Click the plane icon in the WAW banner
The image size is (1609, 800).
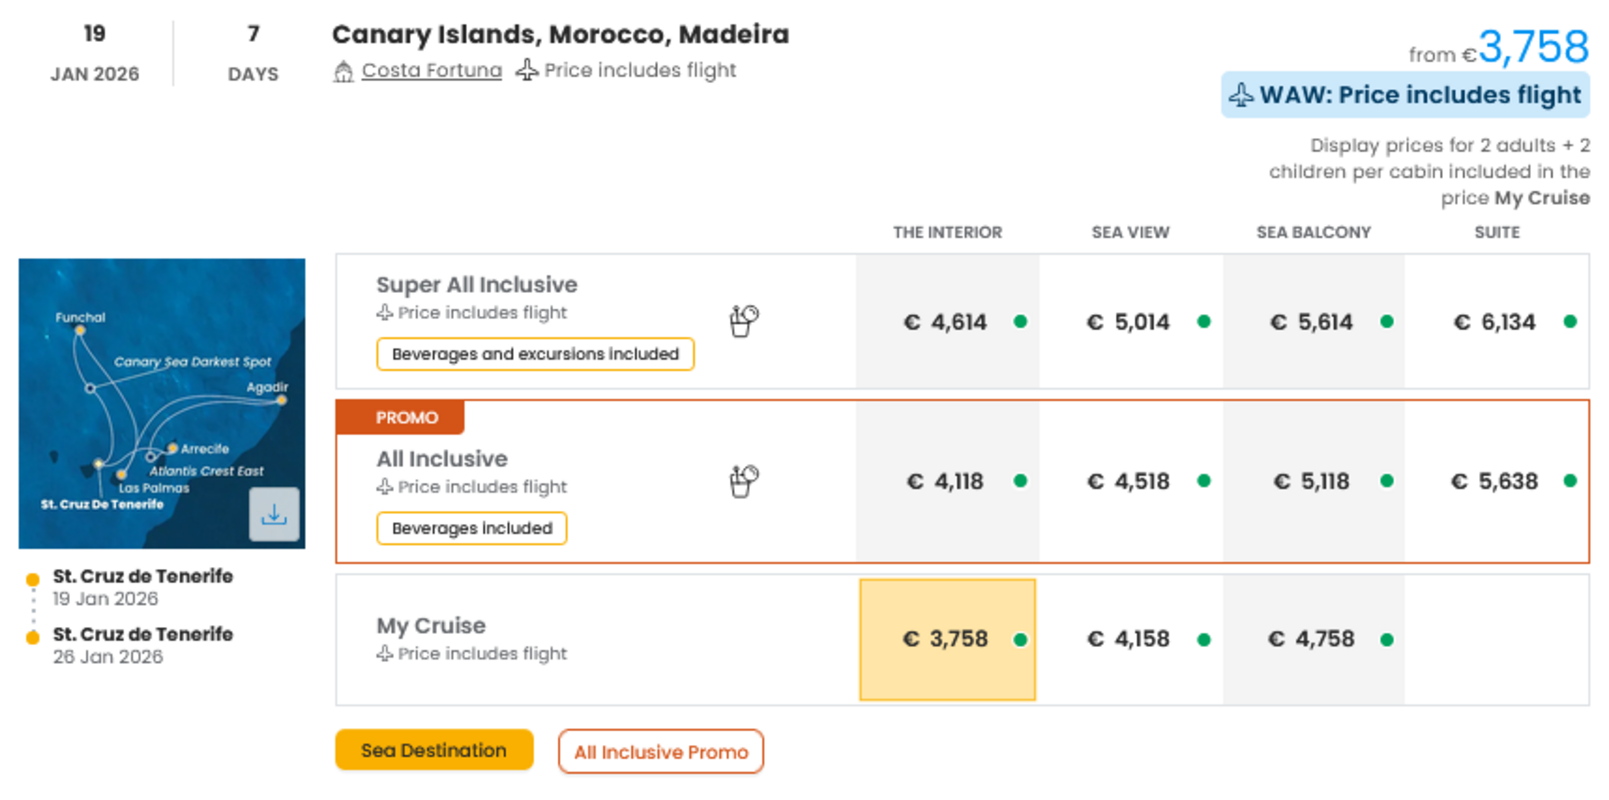[1243, 95]
